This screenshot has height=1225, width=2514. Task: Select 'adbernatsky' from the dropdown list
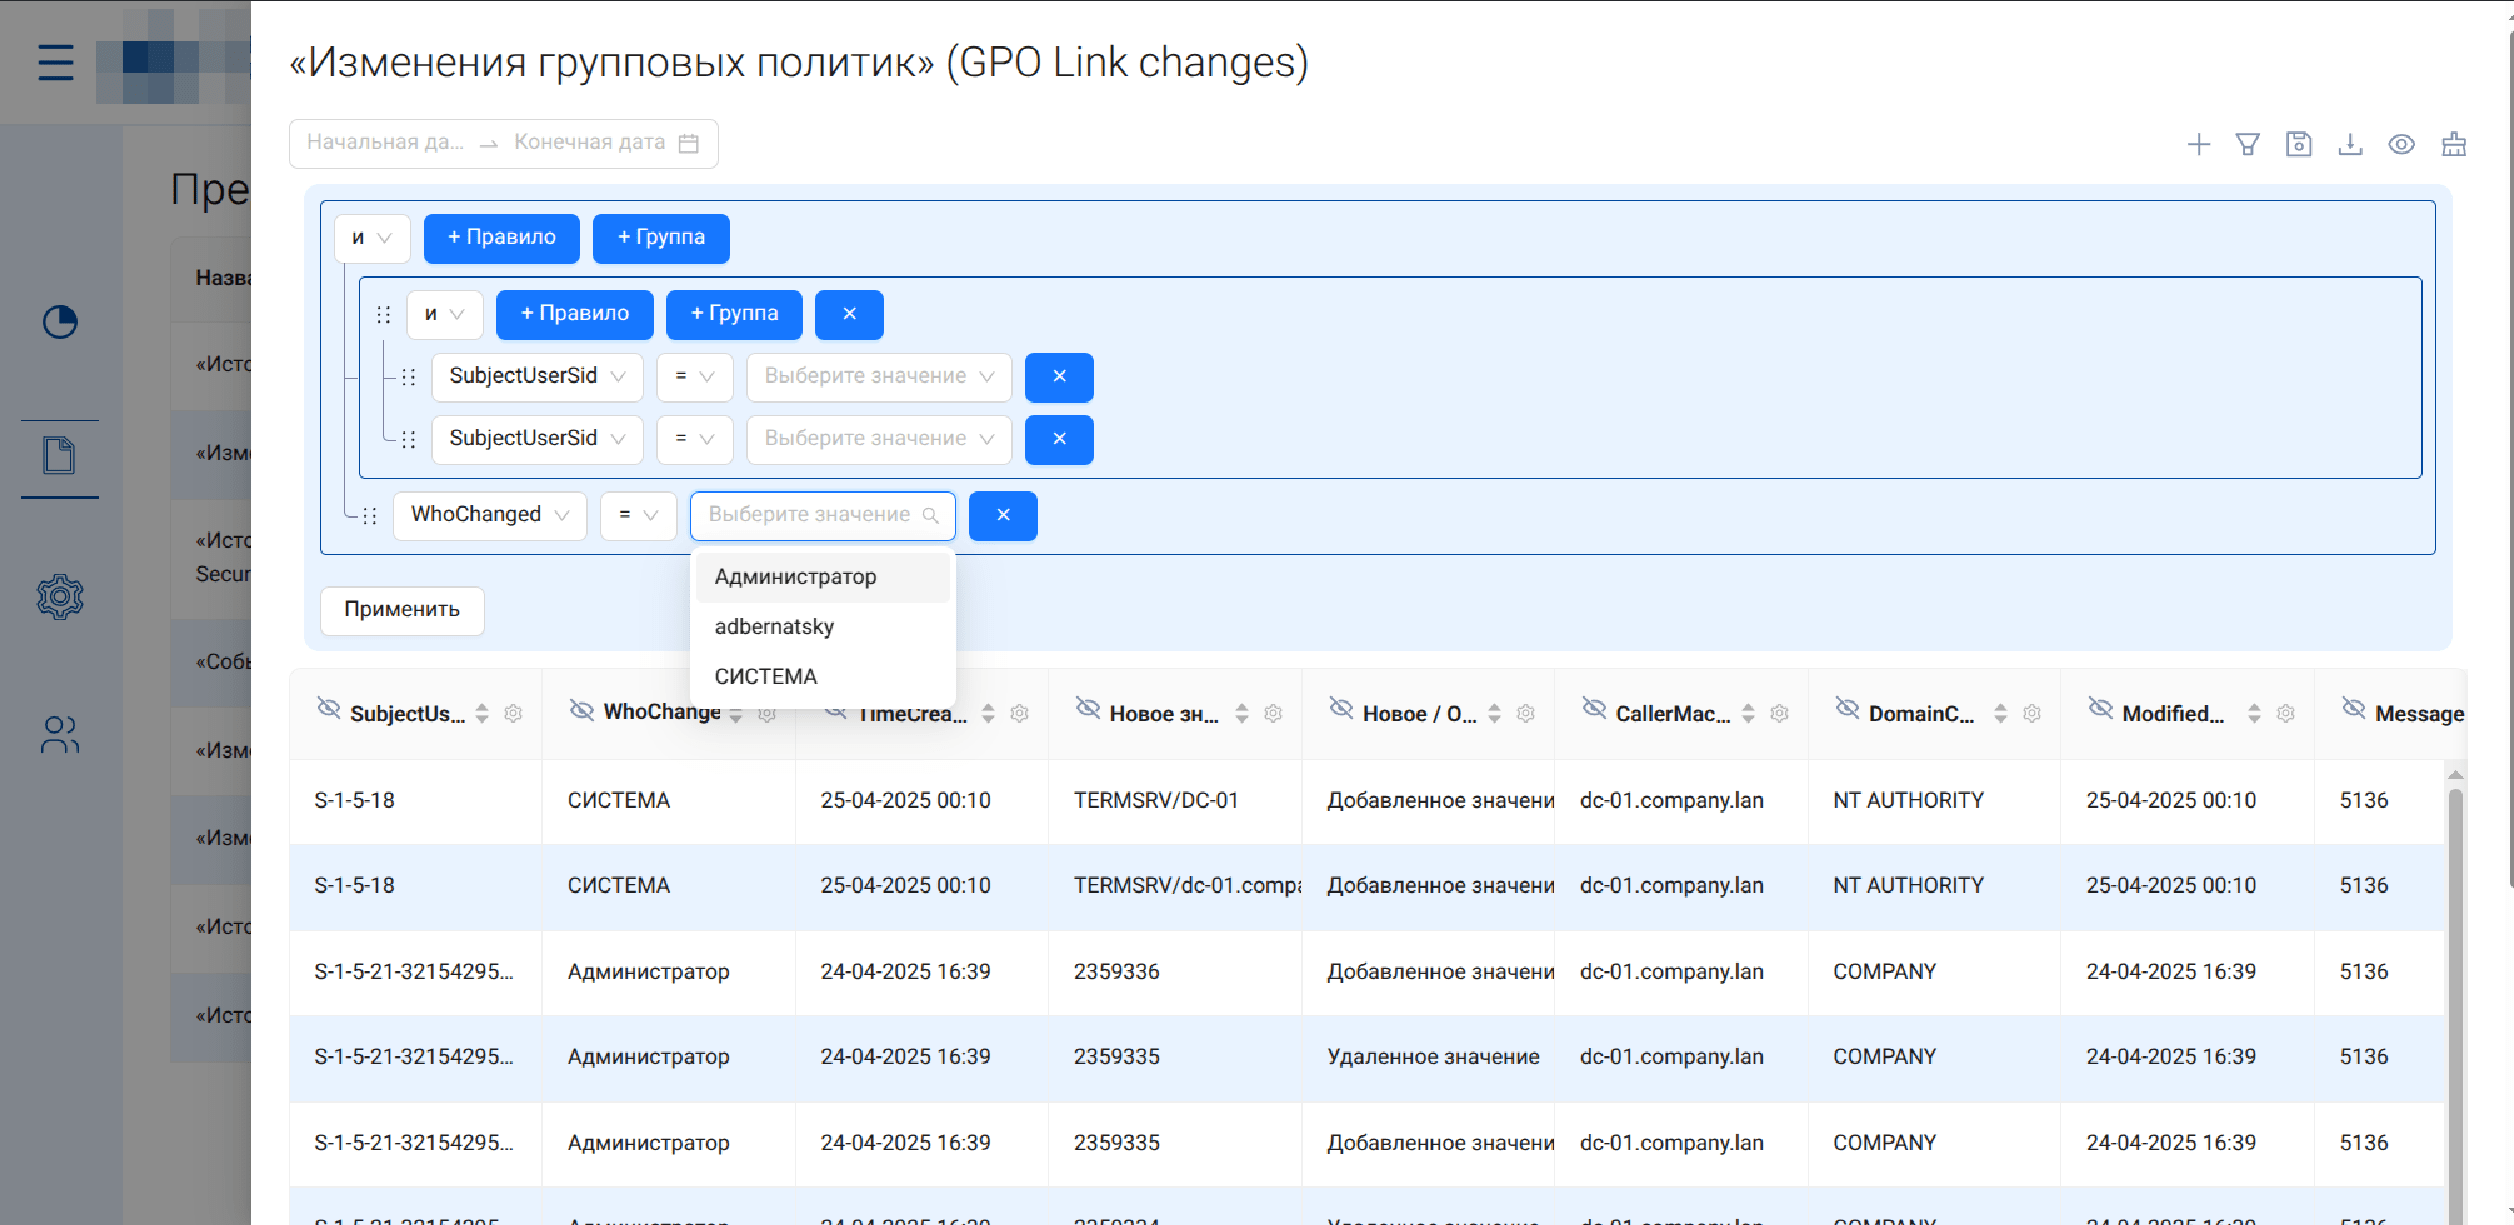click(x=774, y=627)
